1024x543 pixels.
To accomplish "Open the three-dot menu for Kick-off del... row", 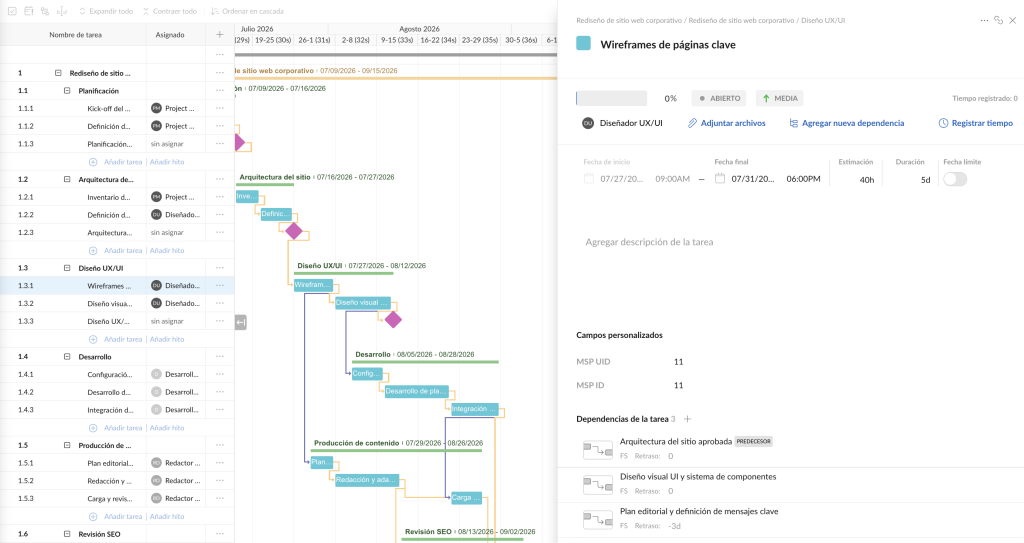I will [x=219, y=108].
